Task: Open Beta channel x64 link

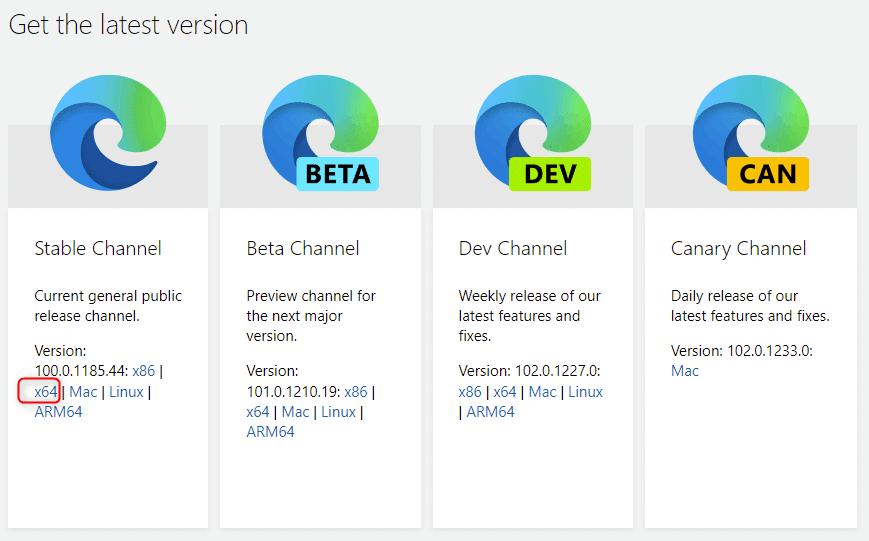Action: coord(258,411)
